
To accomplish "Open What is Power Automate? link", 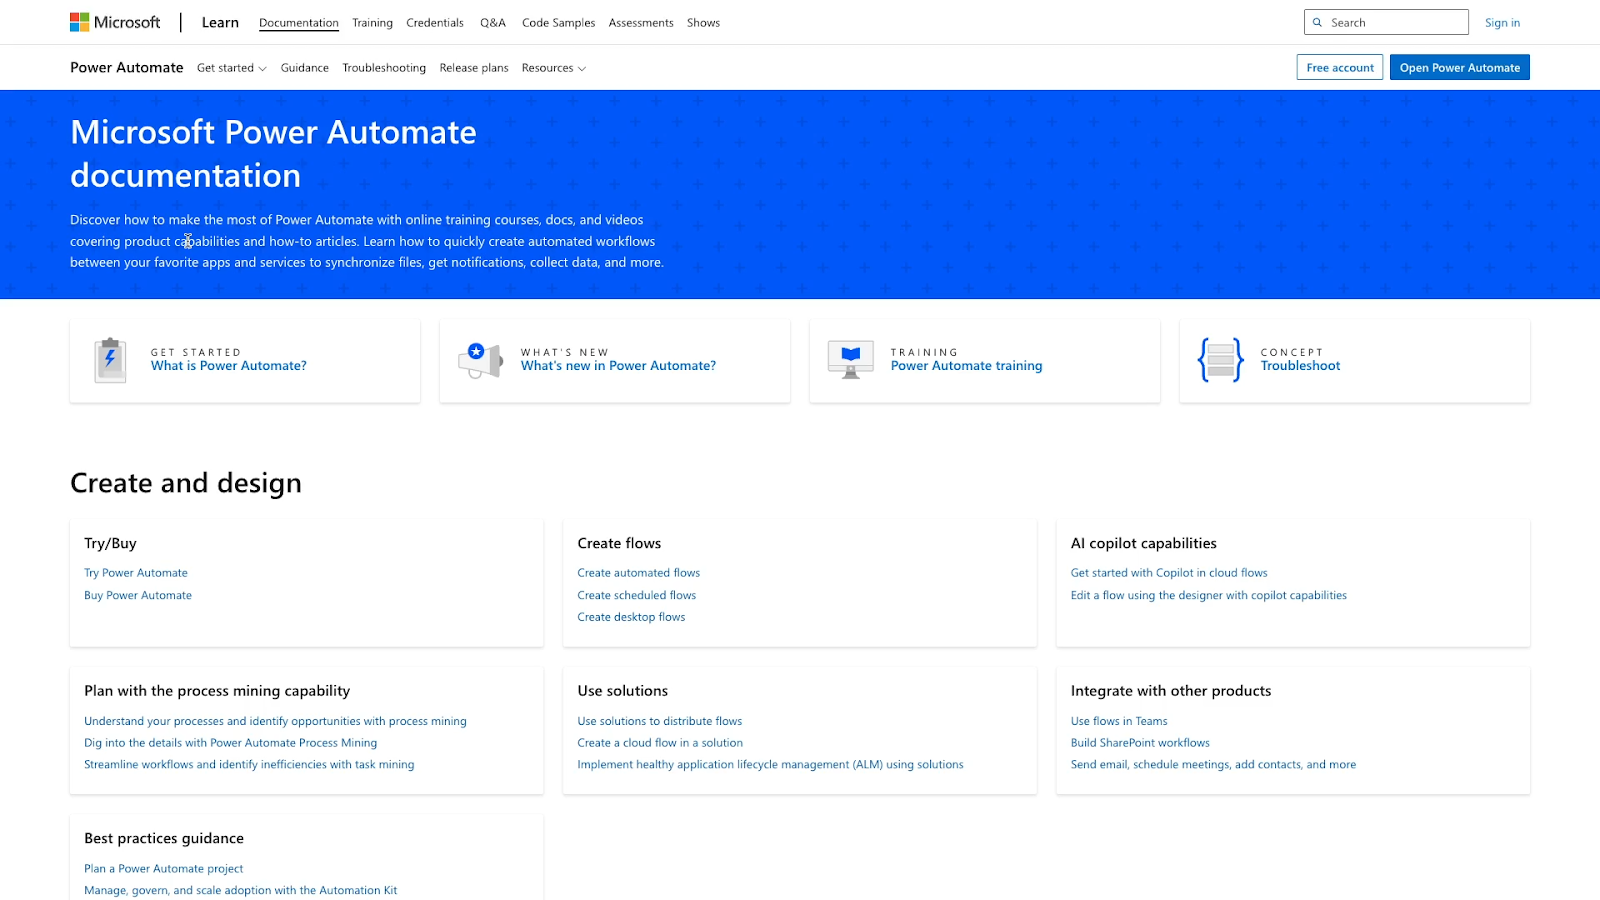I will (229, 366).
